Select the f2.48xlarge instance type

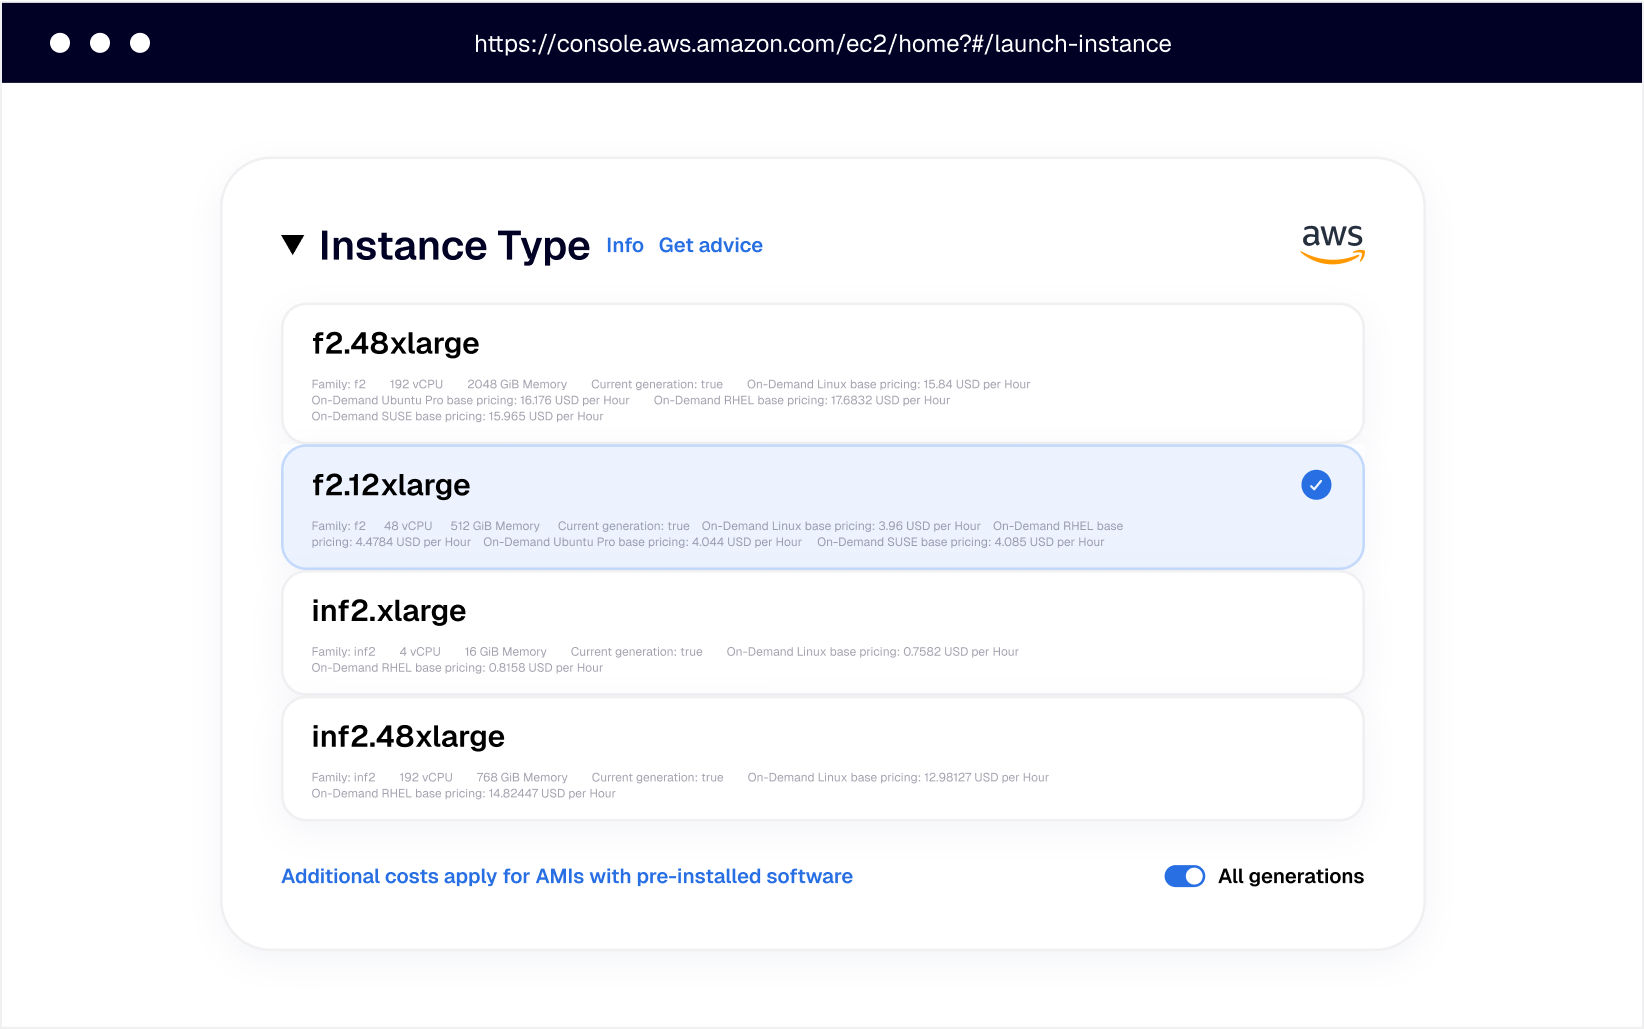tap(822, 373)
